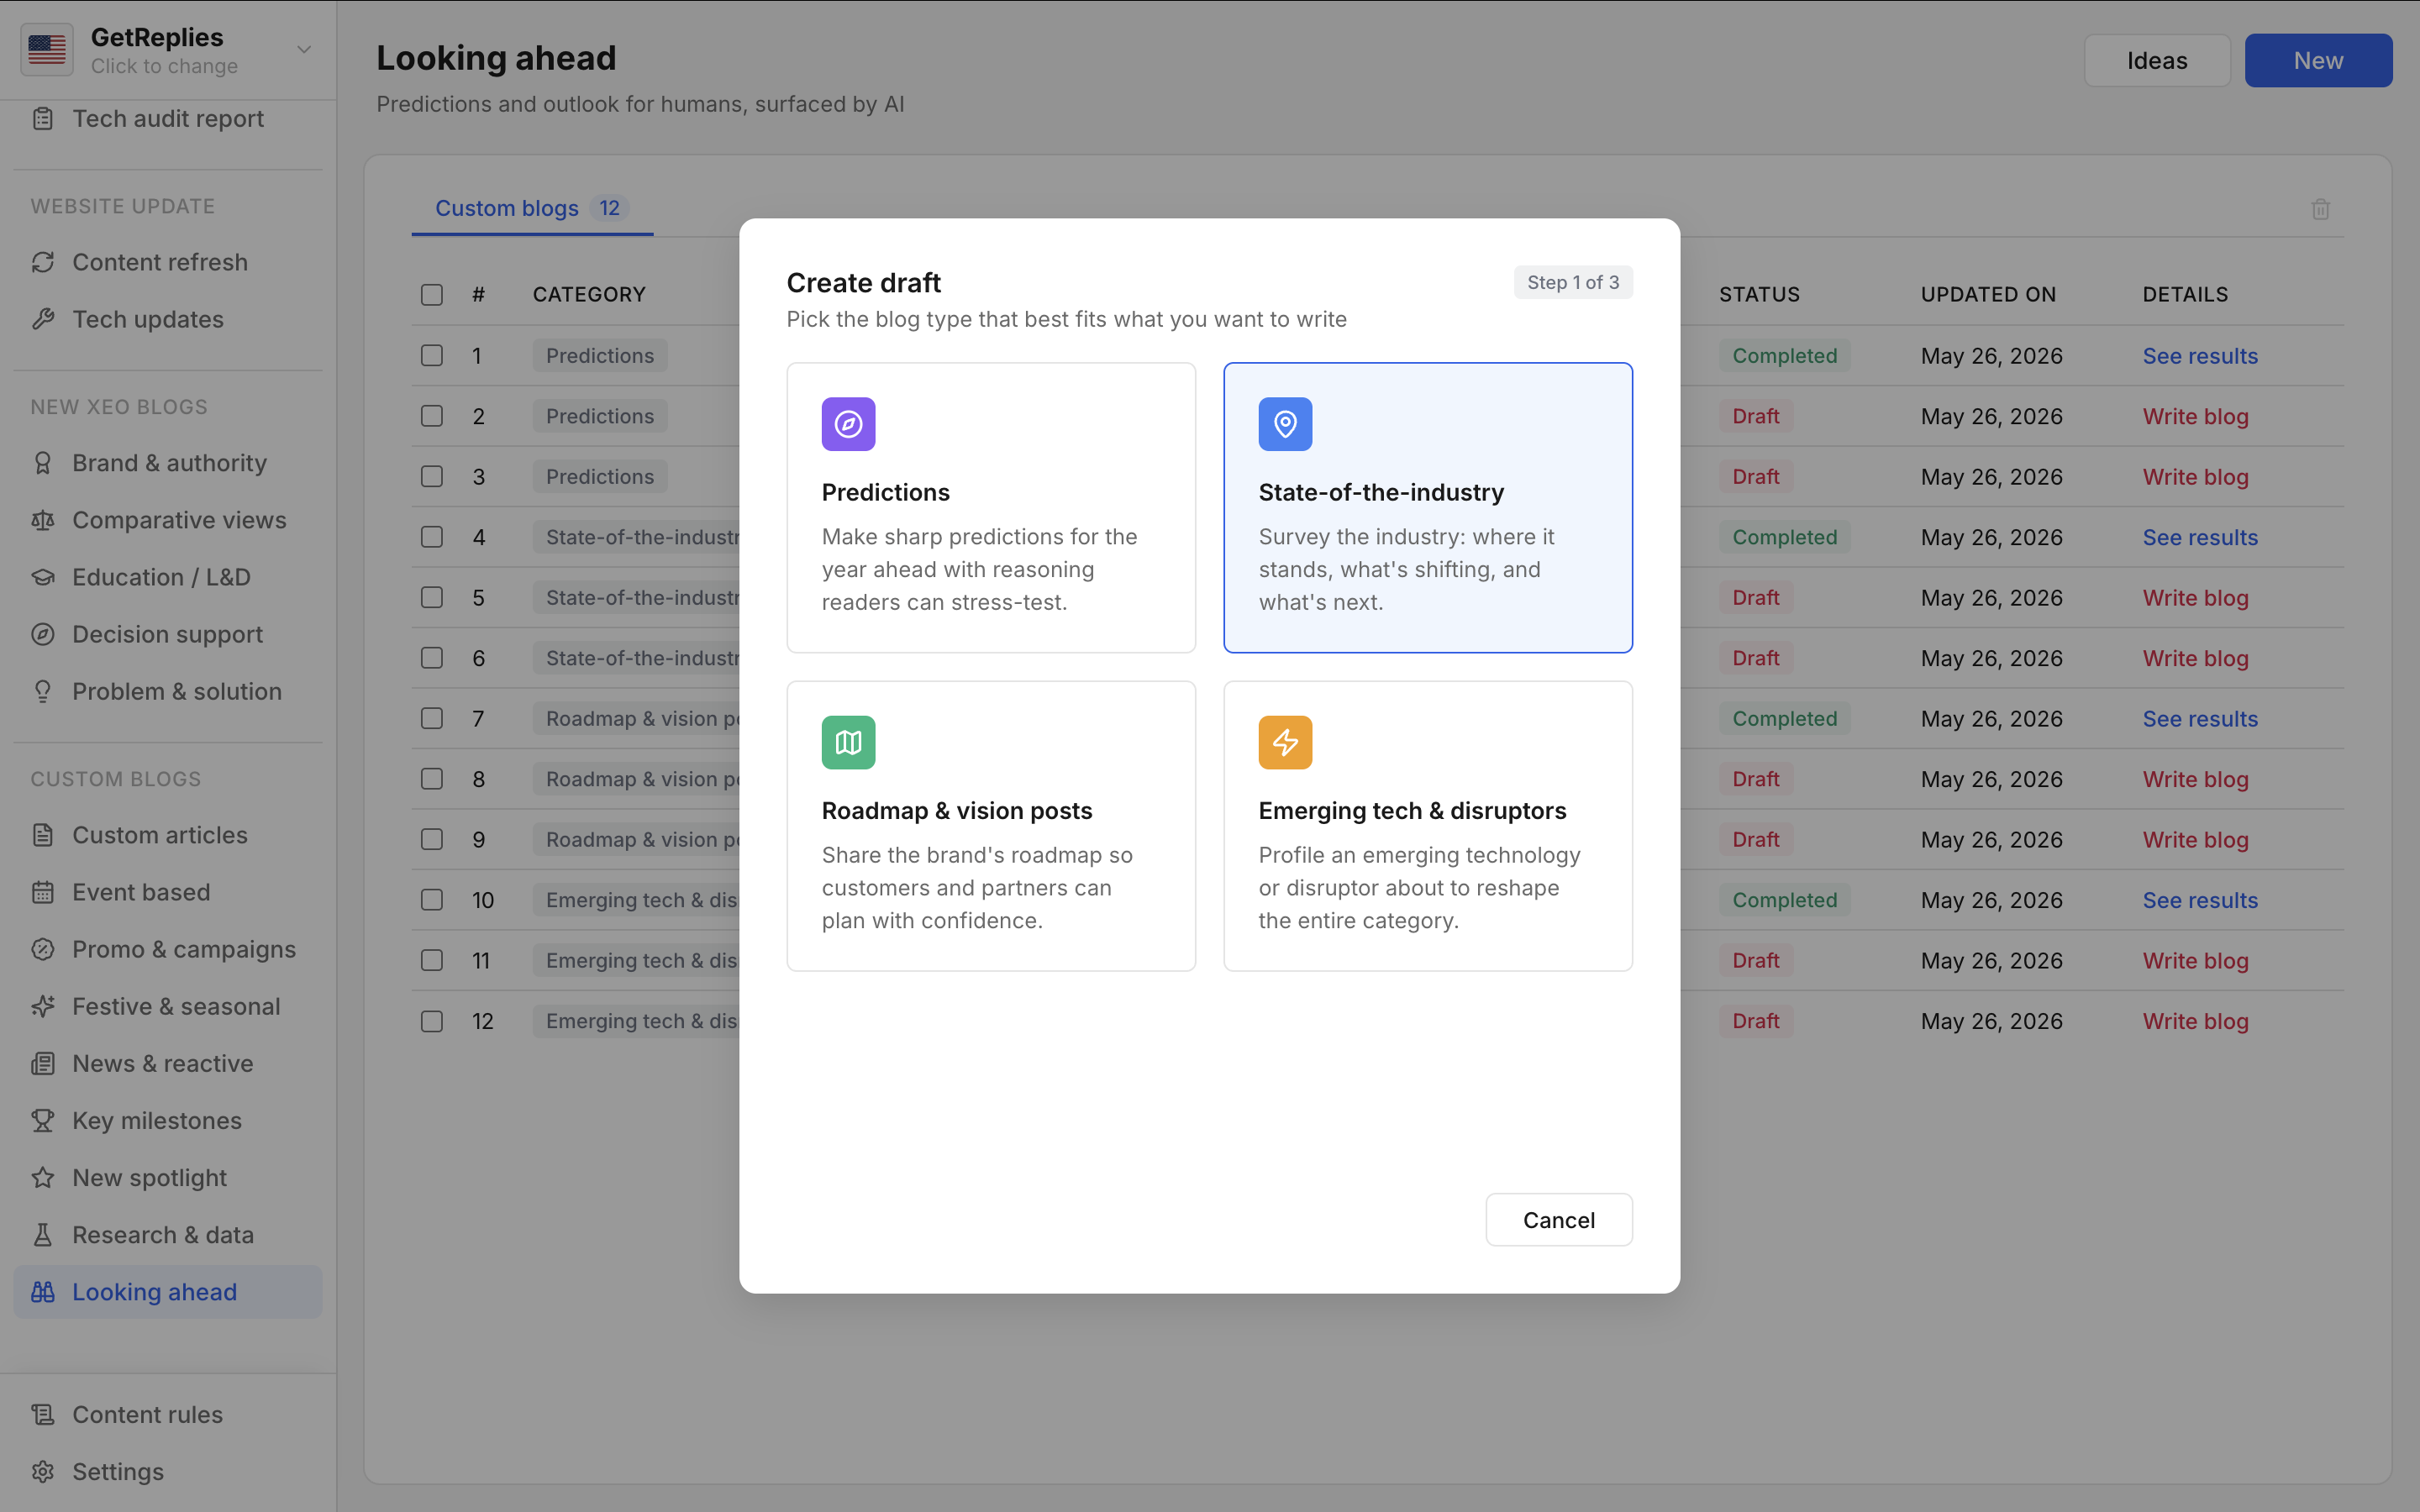This screenshot has height=1512, width=2420.
Task: Click the STATUS column header
Action: point(1759,294)
